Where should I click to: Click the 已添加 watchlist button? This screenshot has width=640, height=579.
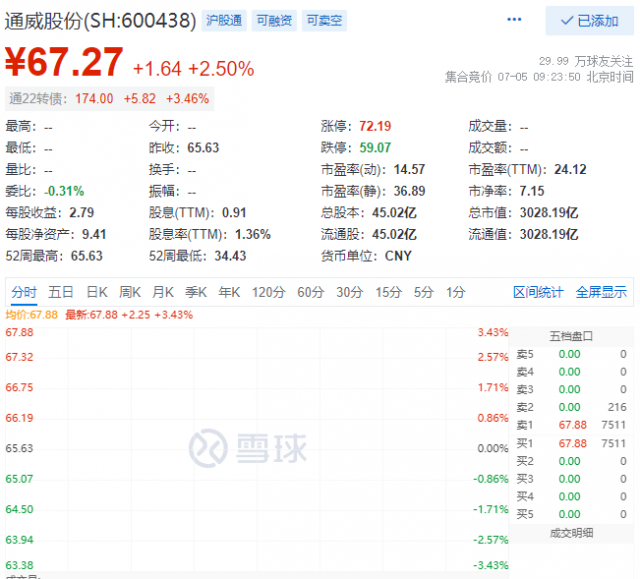[x=588, y=21]
